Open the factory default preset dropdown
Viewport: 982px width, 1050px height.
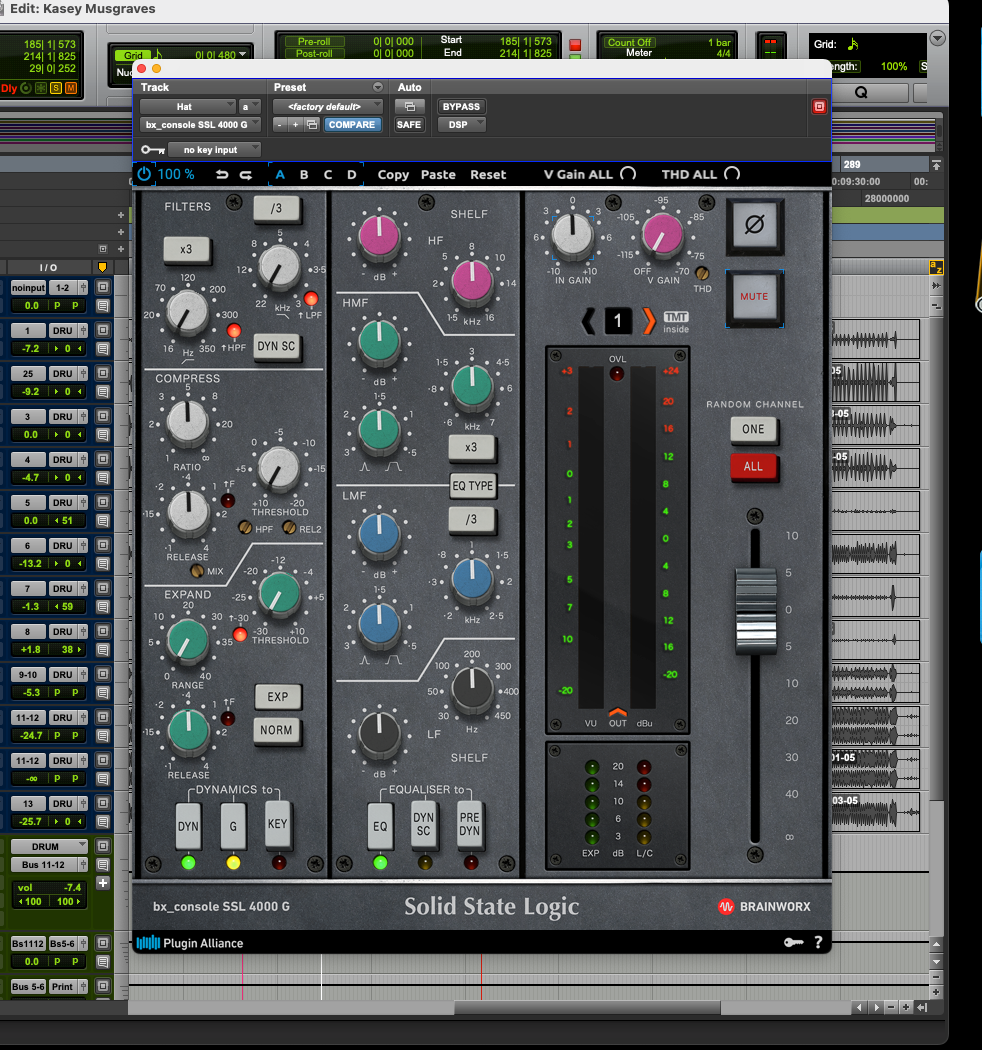tap(328, 106)
